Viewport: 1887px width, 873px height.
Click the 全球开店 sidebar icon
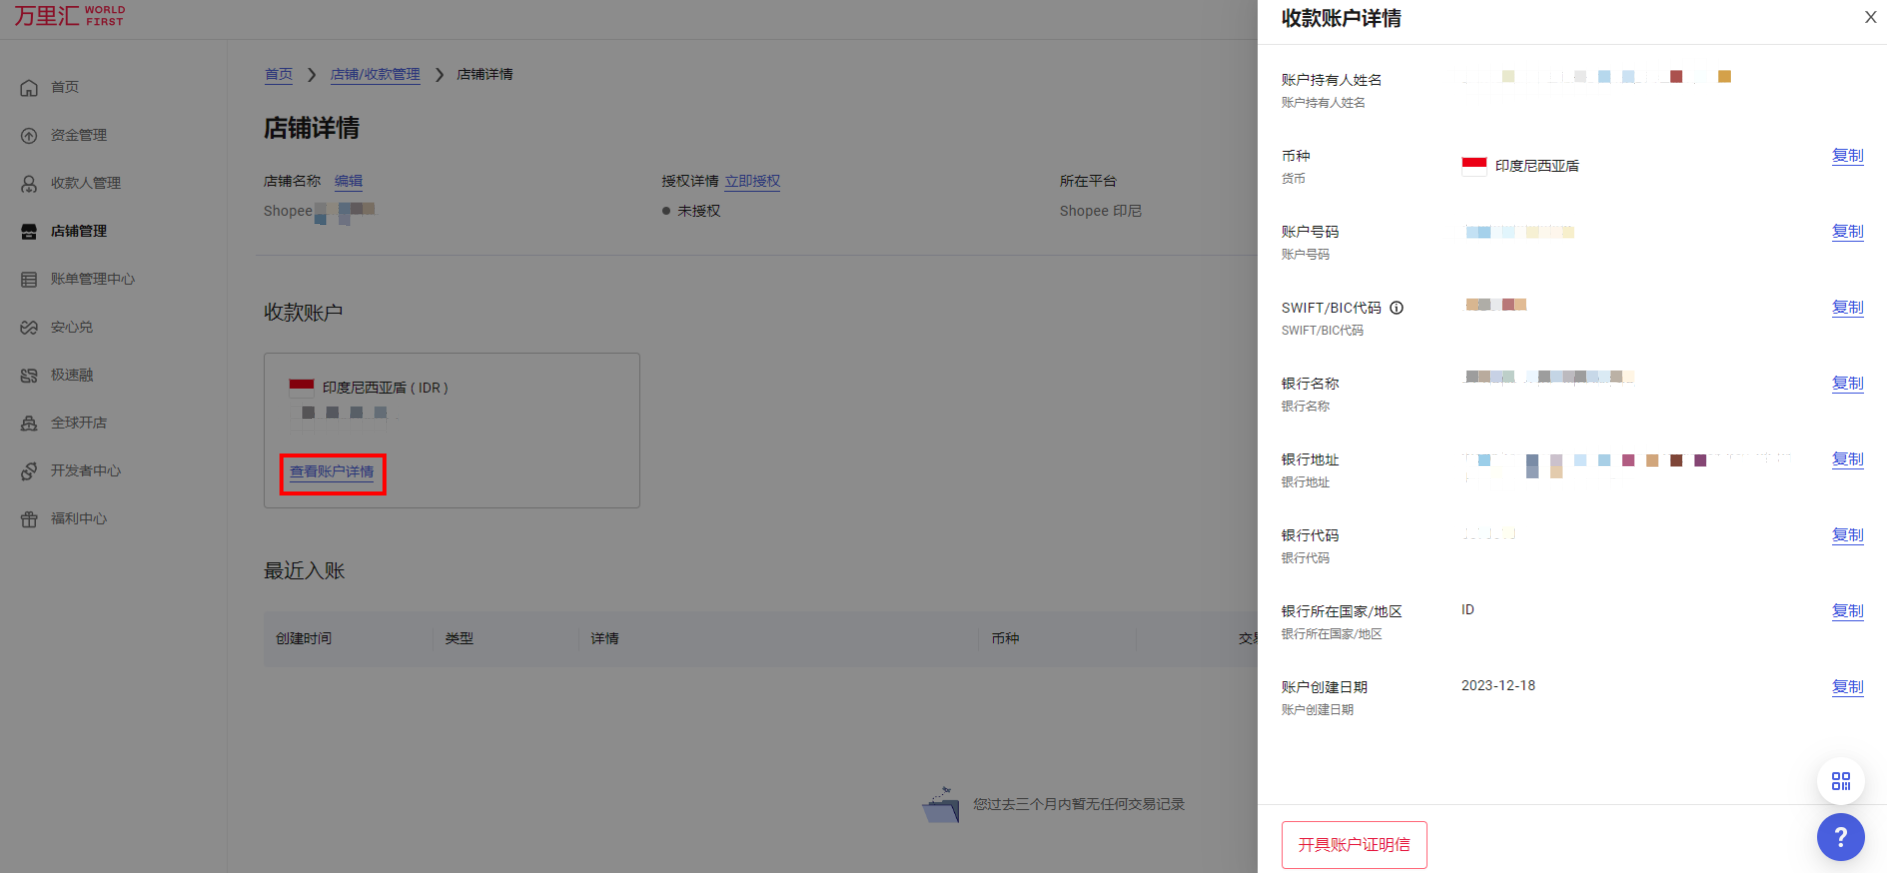tap(29, 424)
